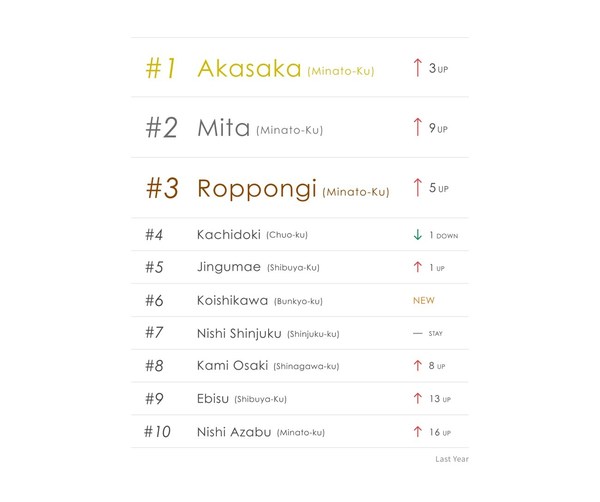Click the up arrow for Nishi Azabu
This screenshot has width=600, height=502.
417,432
